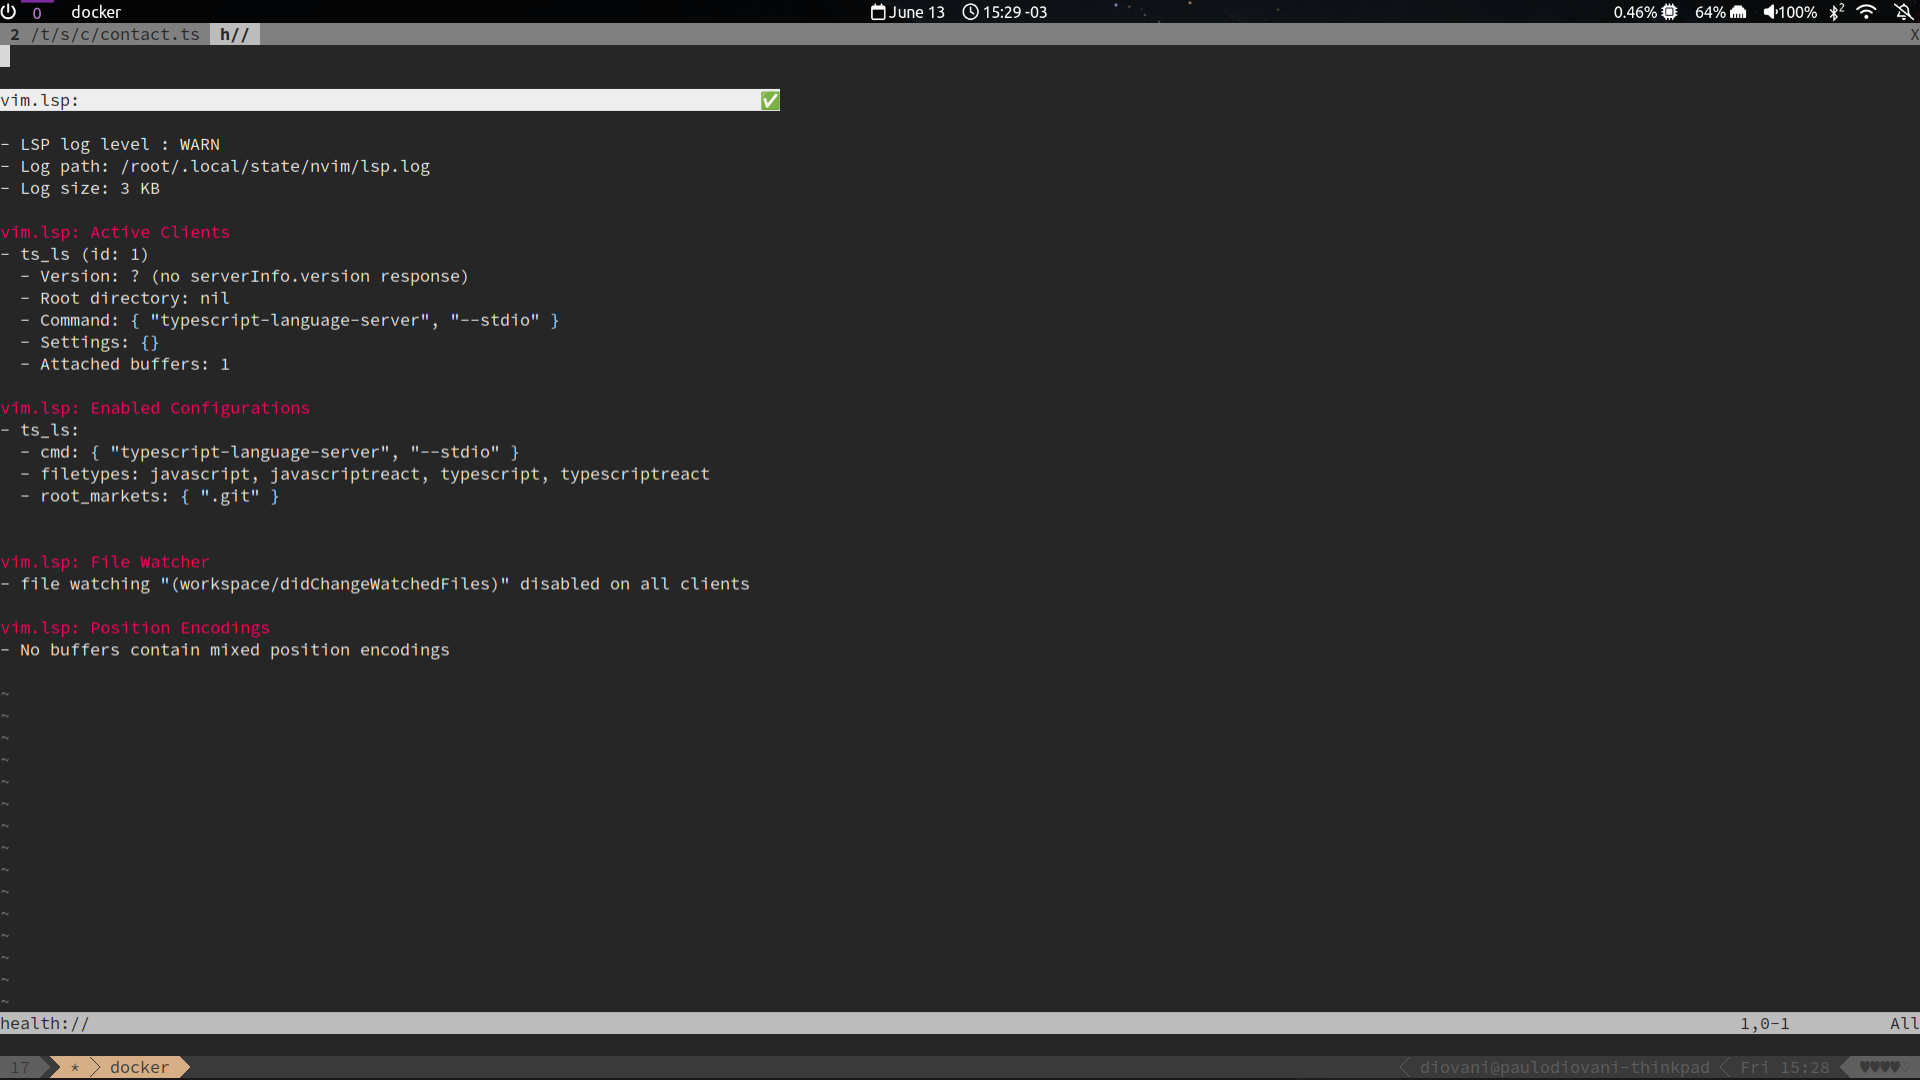Toggle the notifications bell icon

(1904, 12)
